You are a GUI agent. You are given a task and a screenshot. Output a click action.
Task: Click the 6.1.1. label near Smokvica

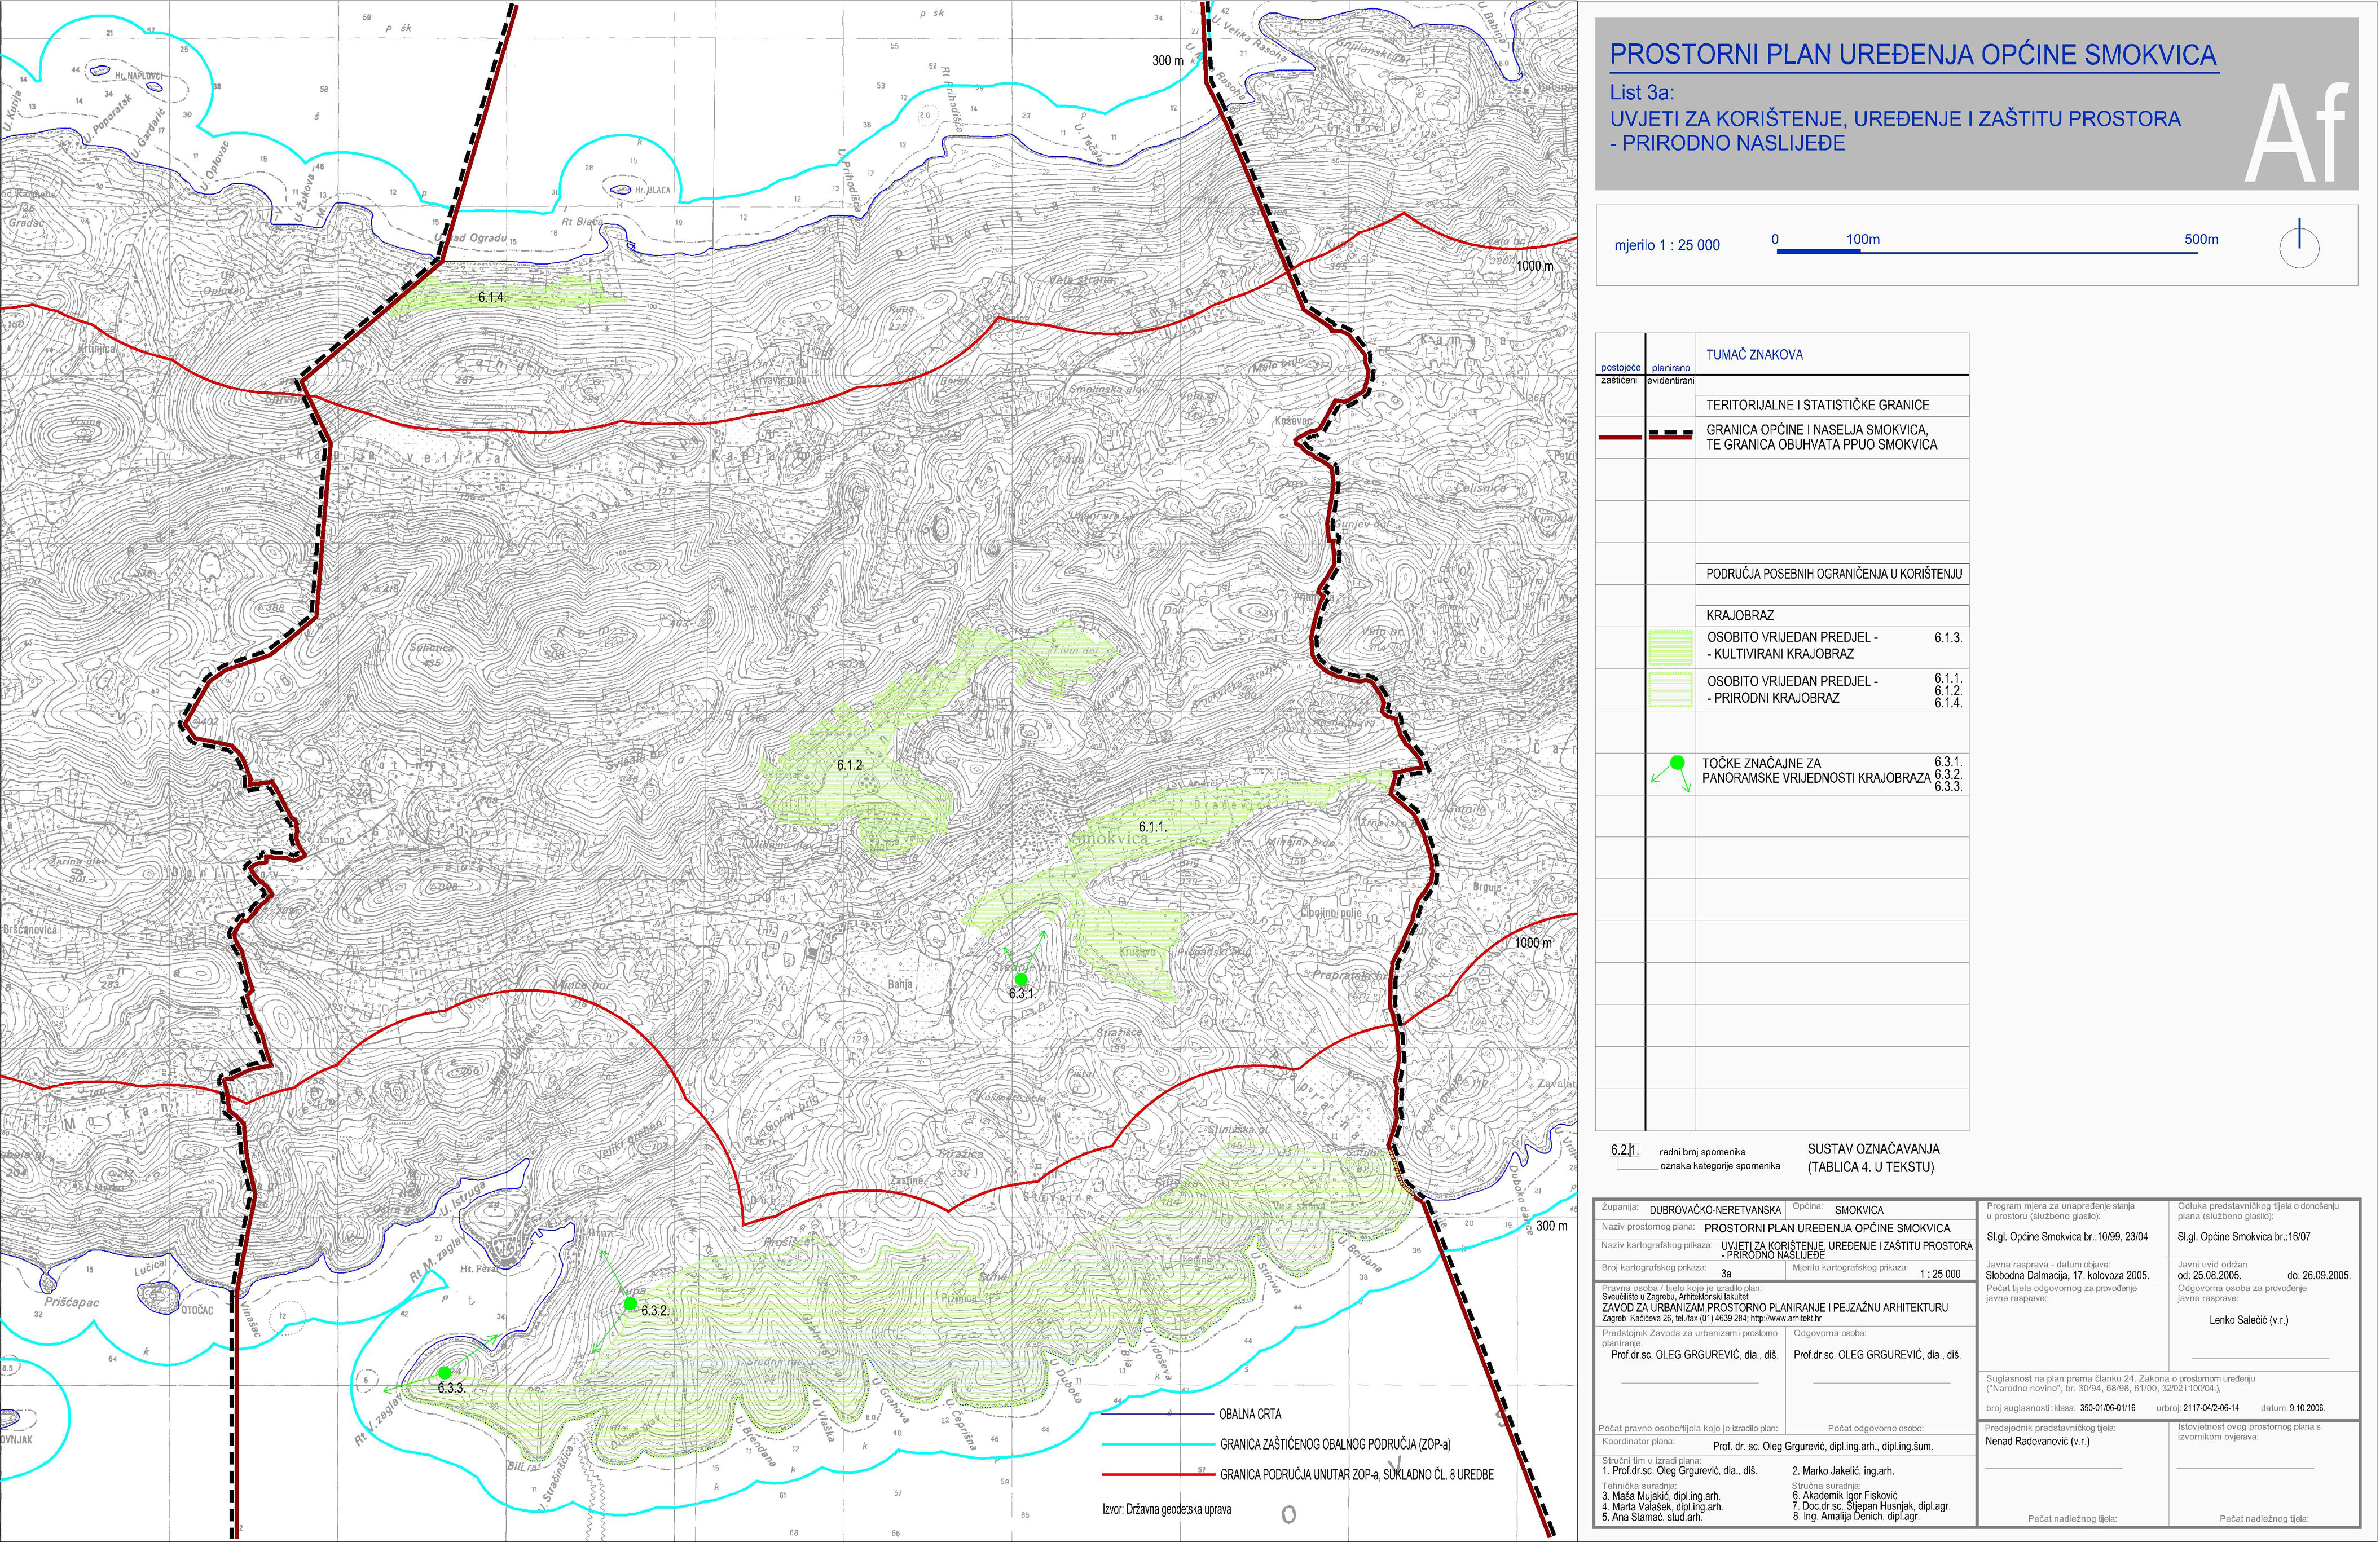1153,827
